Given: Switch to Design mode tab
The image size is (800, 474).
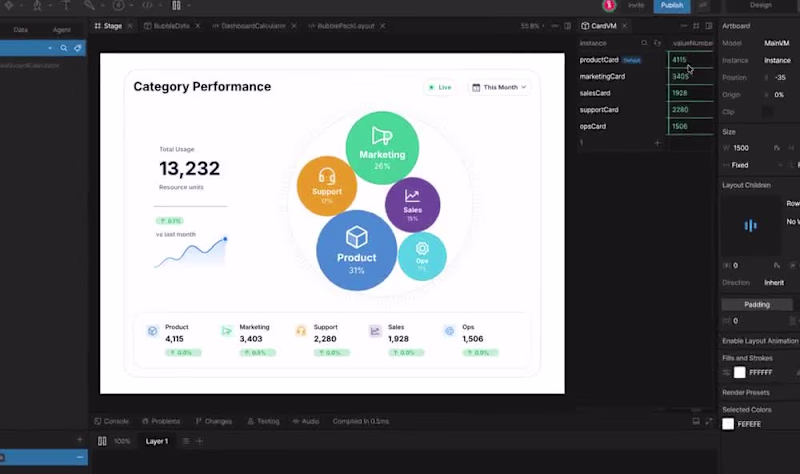Looking at the screenshot, I should 760,5.
